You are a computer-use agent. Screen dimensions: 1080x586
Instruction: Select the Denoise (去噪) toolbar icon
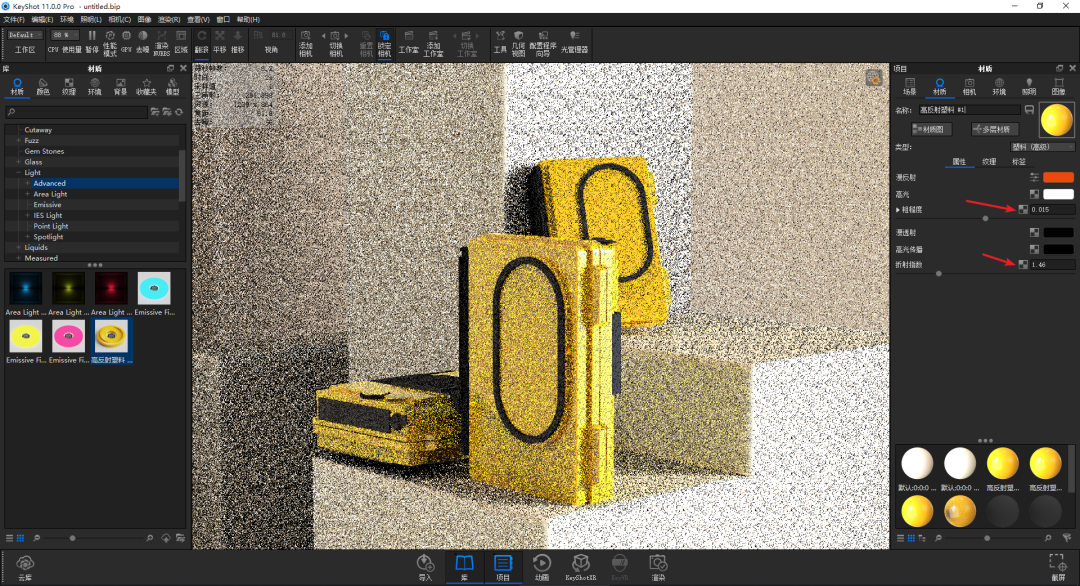point(142,40)
